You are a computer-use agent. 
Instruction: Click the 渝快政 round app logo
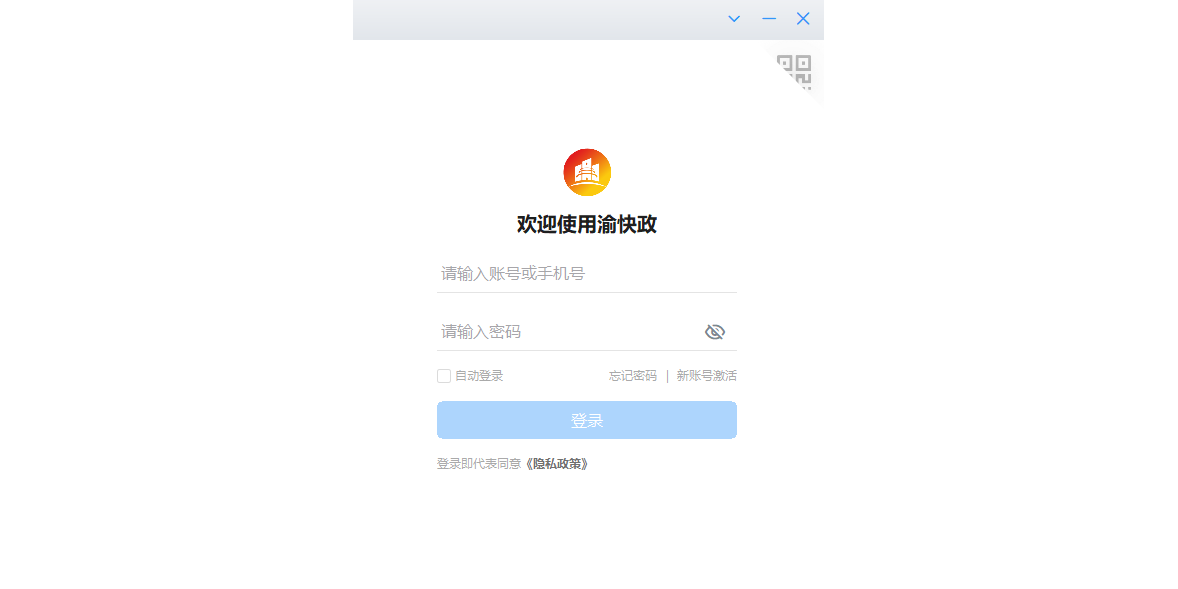coord(587,172)
